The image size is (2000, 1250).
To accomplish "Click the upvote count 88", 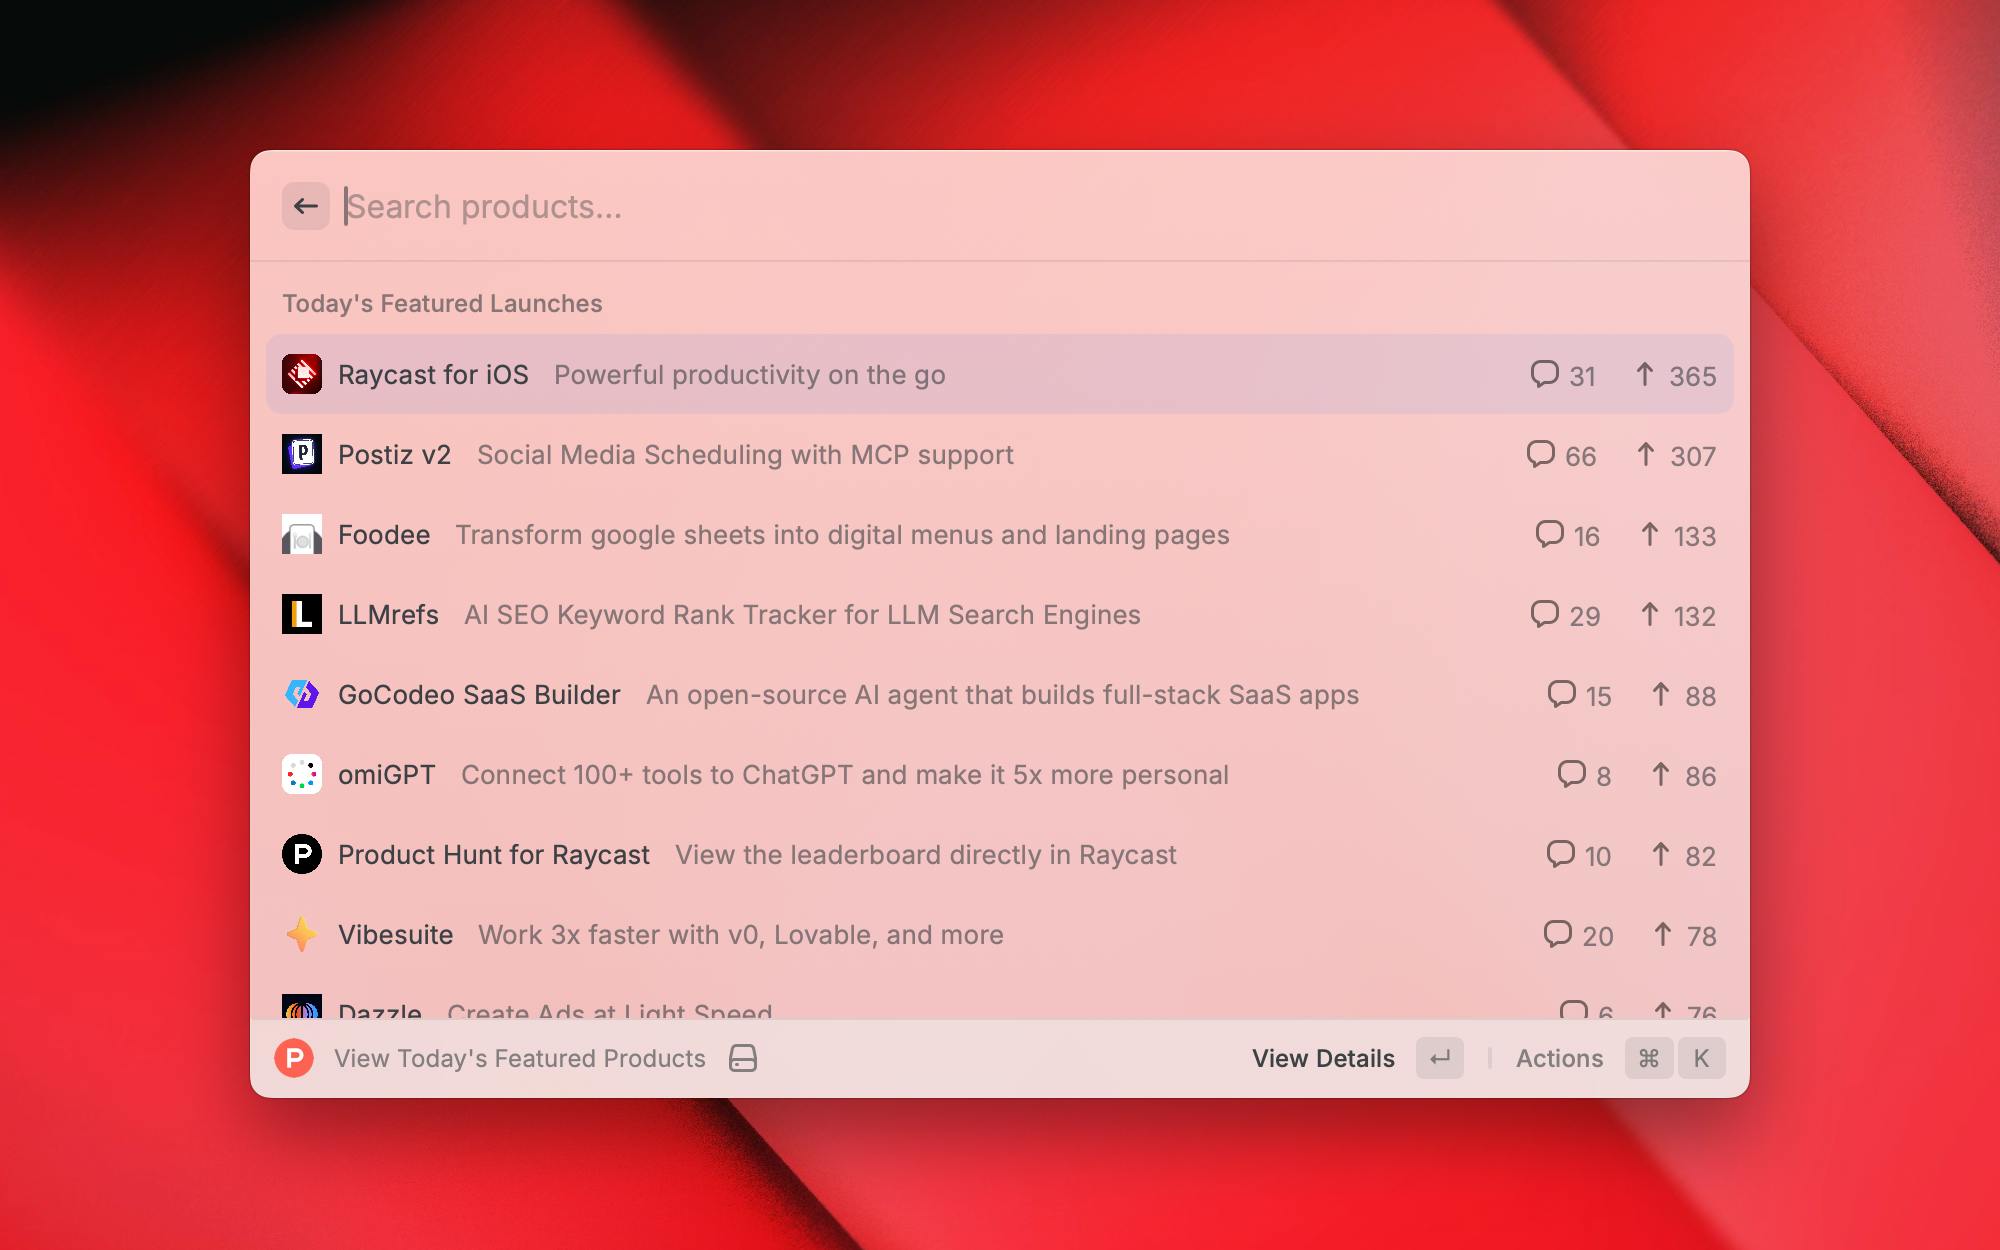I will 1701,696.
